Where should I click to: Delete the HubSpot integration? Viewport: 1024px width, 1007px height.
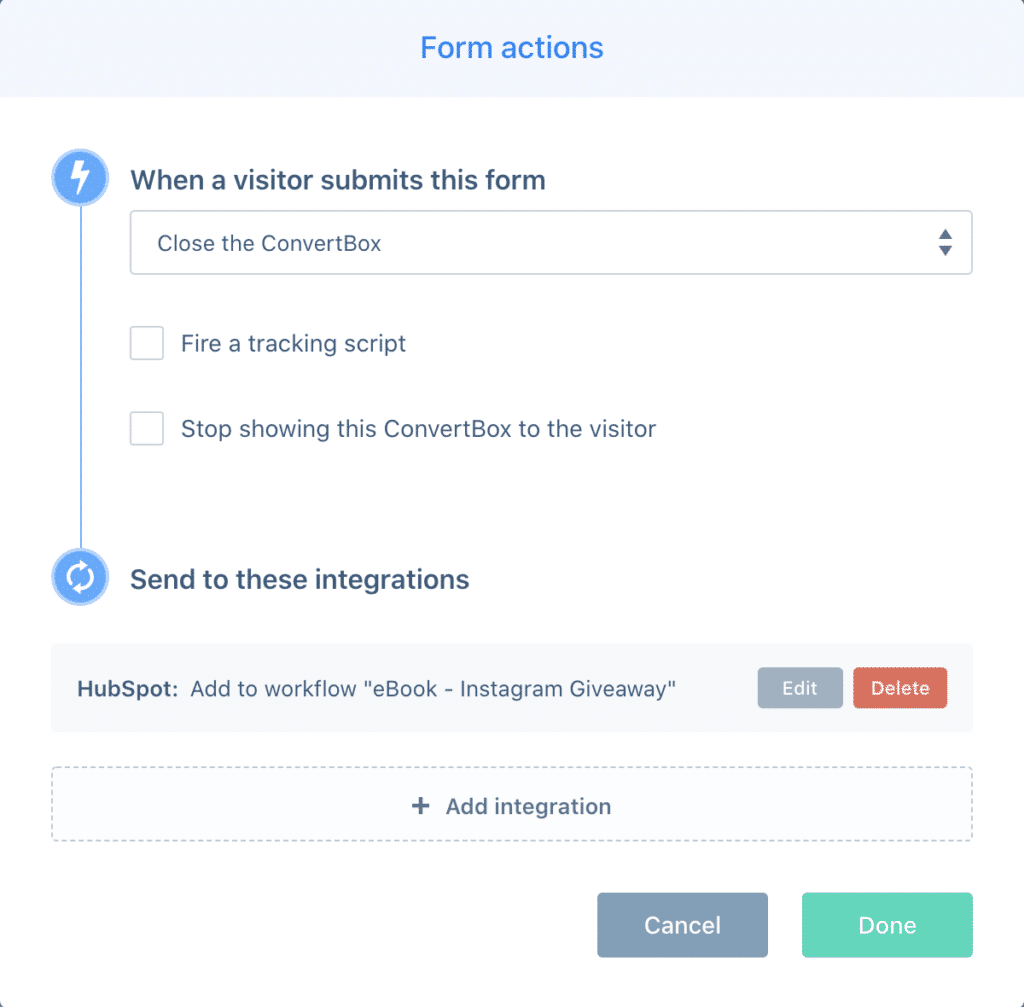click(x=900, y=688)
